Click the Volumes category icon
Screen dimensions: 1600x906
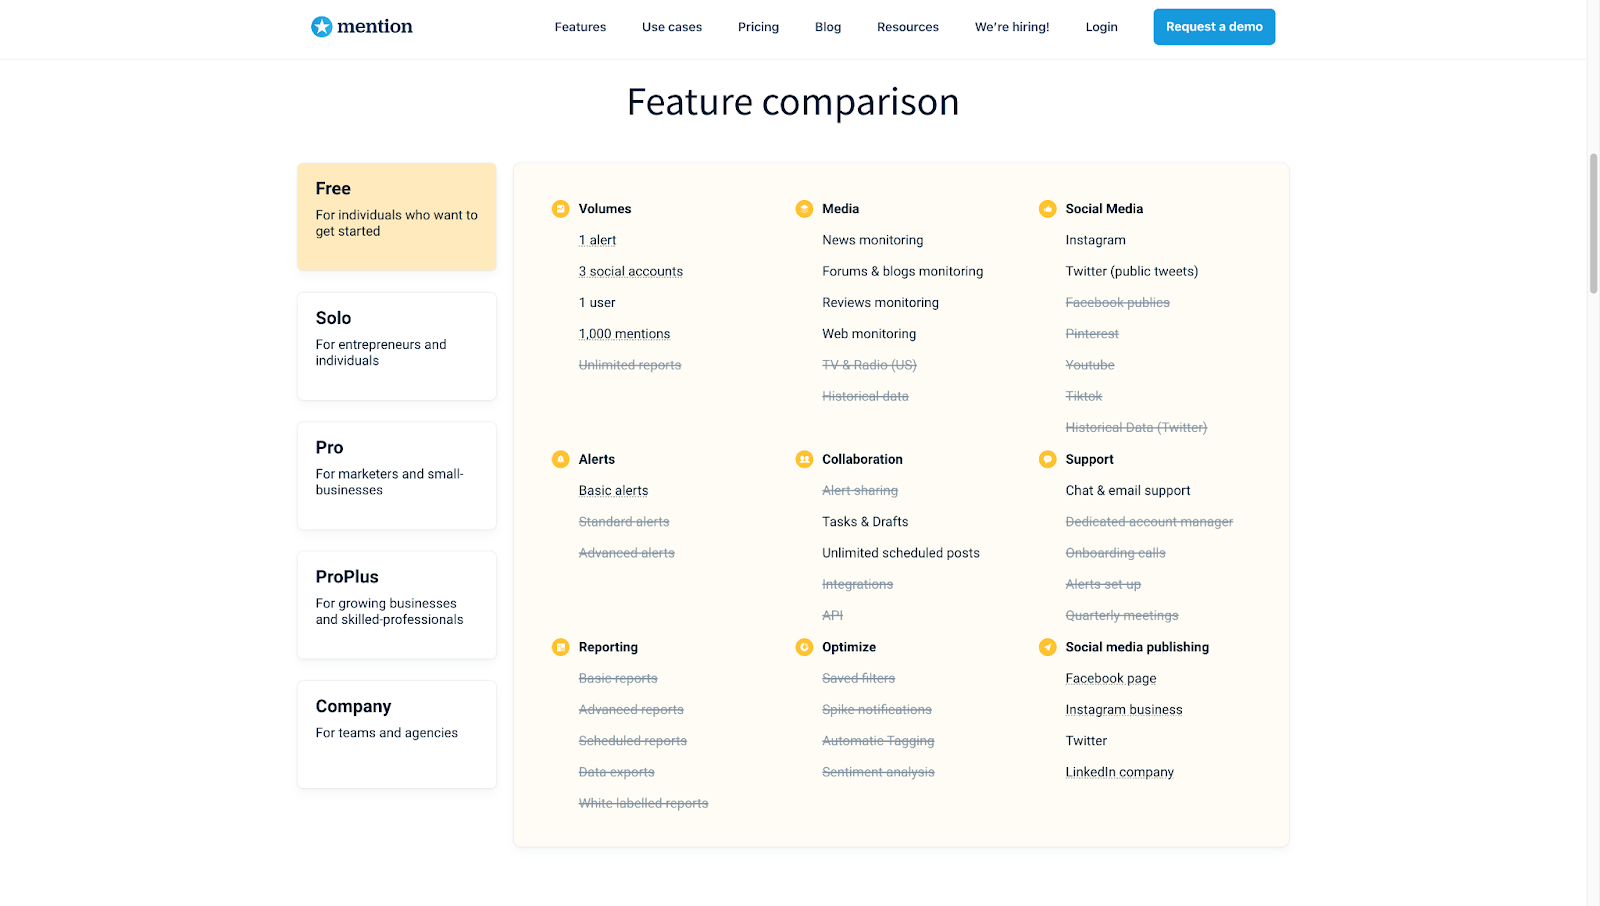click(x=561, y=209)
